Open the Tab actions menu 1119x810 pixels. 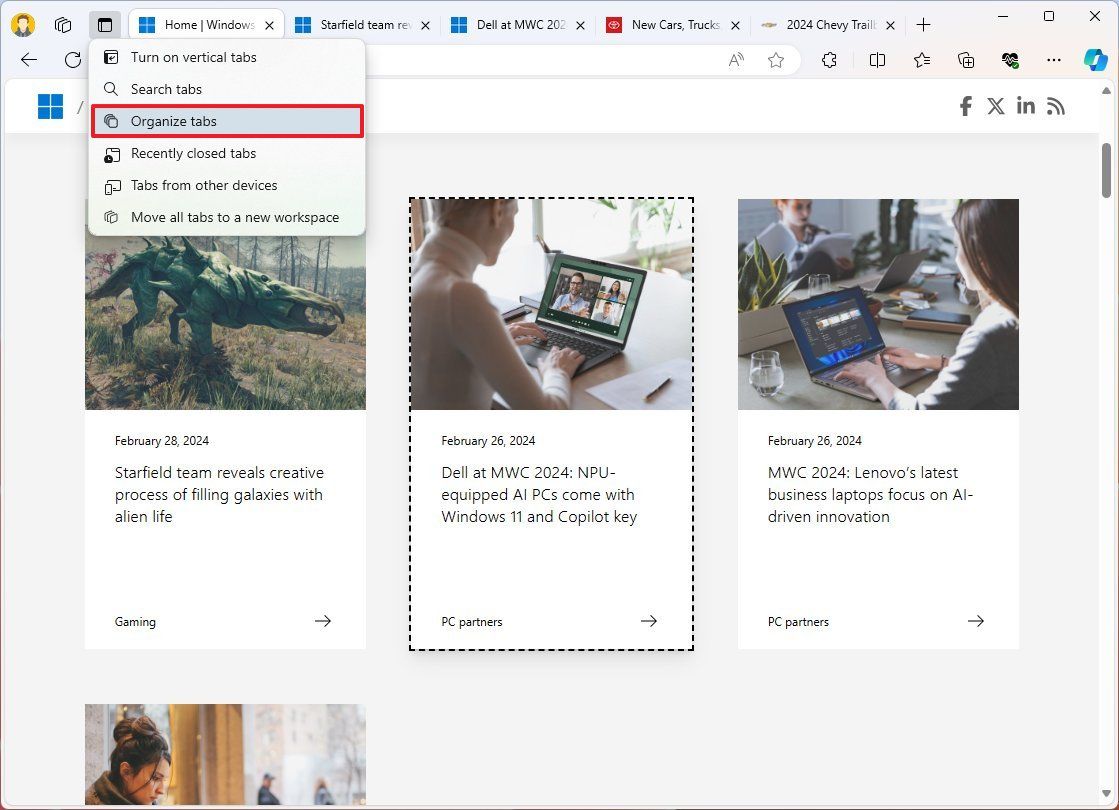click(104, 24)
